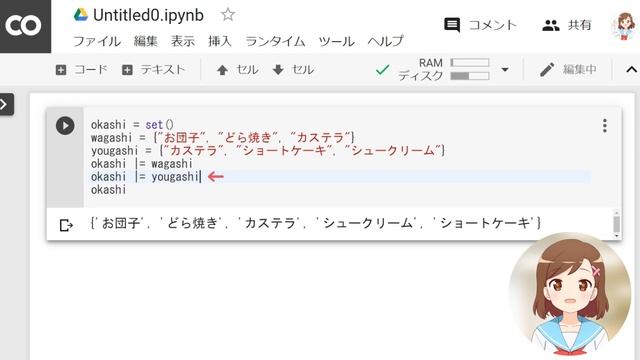Open the ランタイム menu
640x360 pixels.
[275, 41]
